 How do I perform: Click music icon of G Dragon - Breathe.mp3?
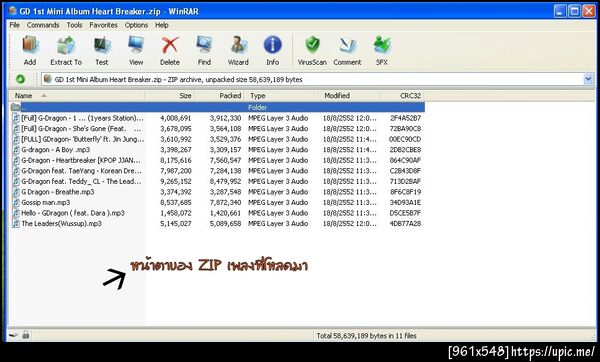click(16, 192)
